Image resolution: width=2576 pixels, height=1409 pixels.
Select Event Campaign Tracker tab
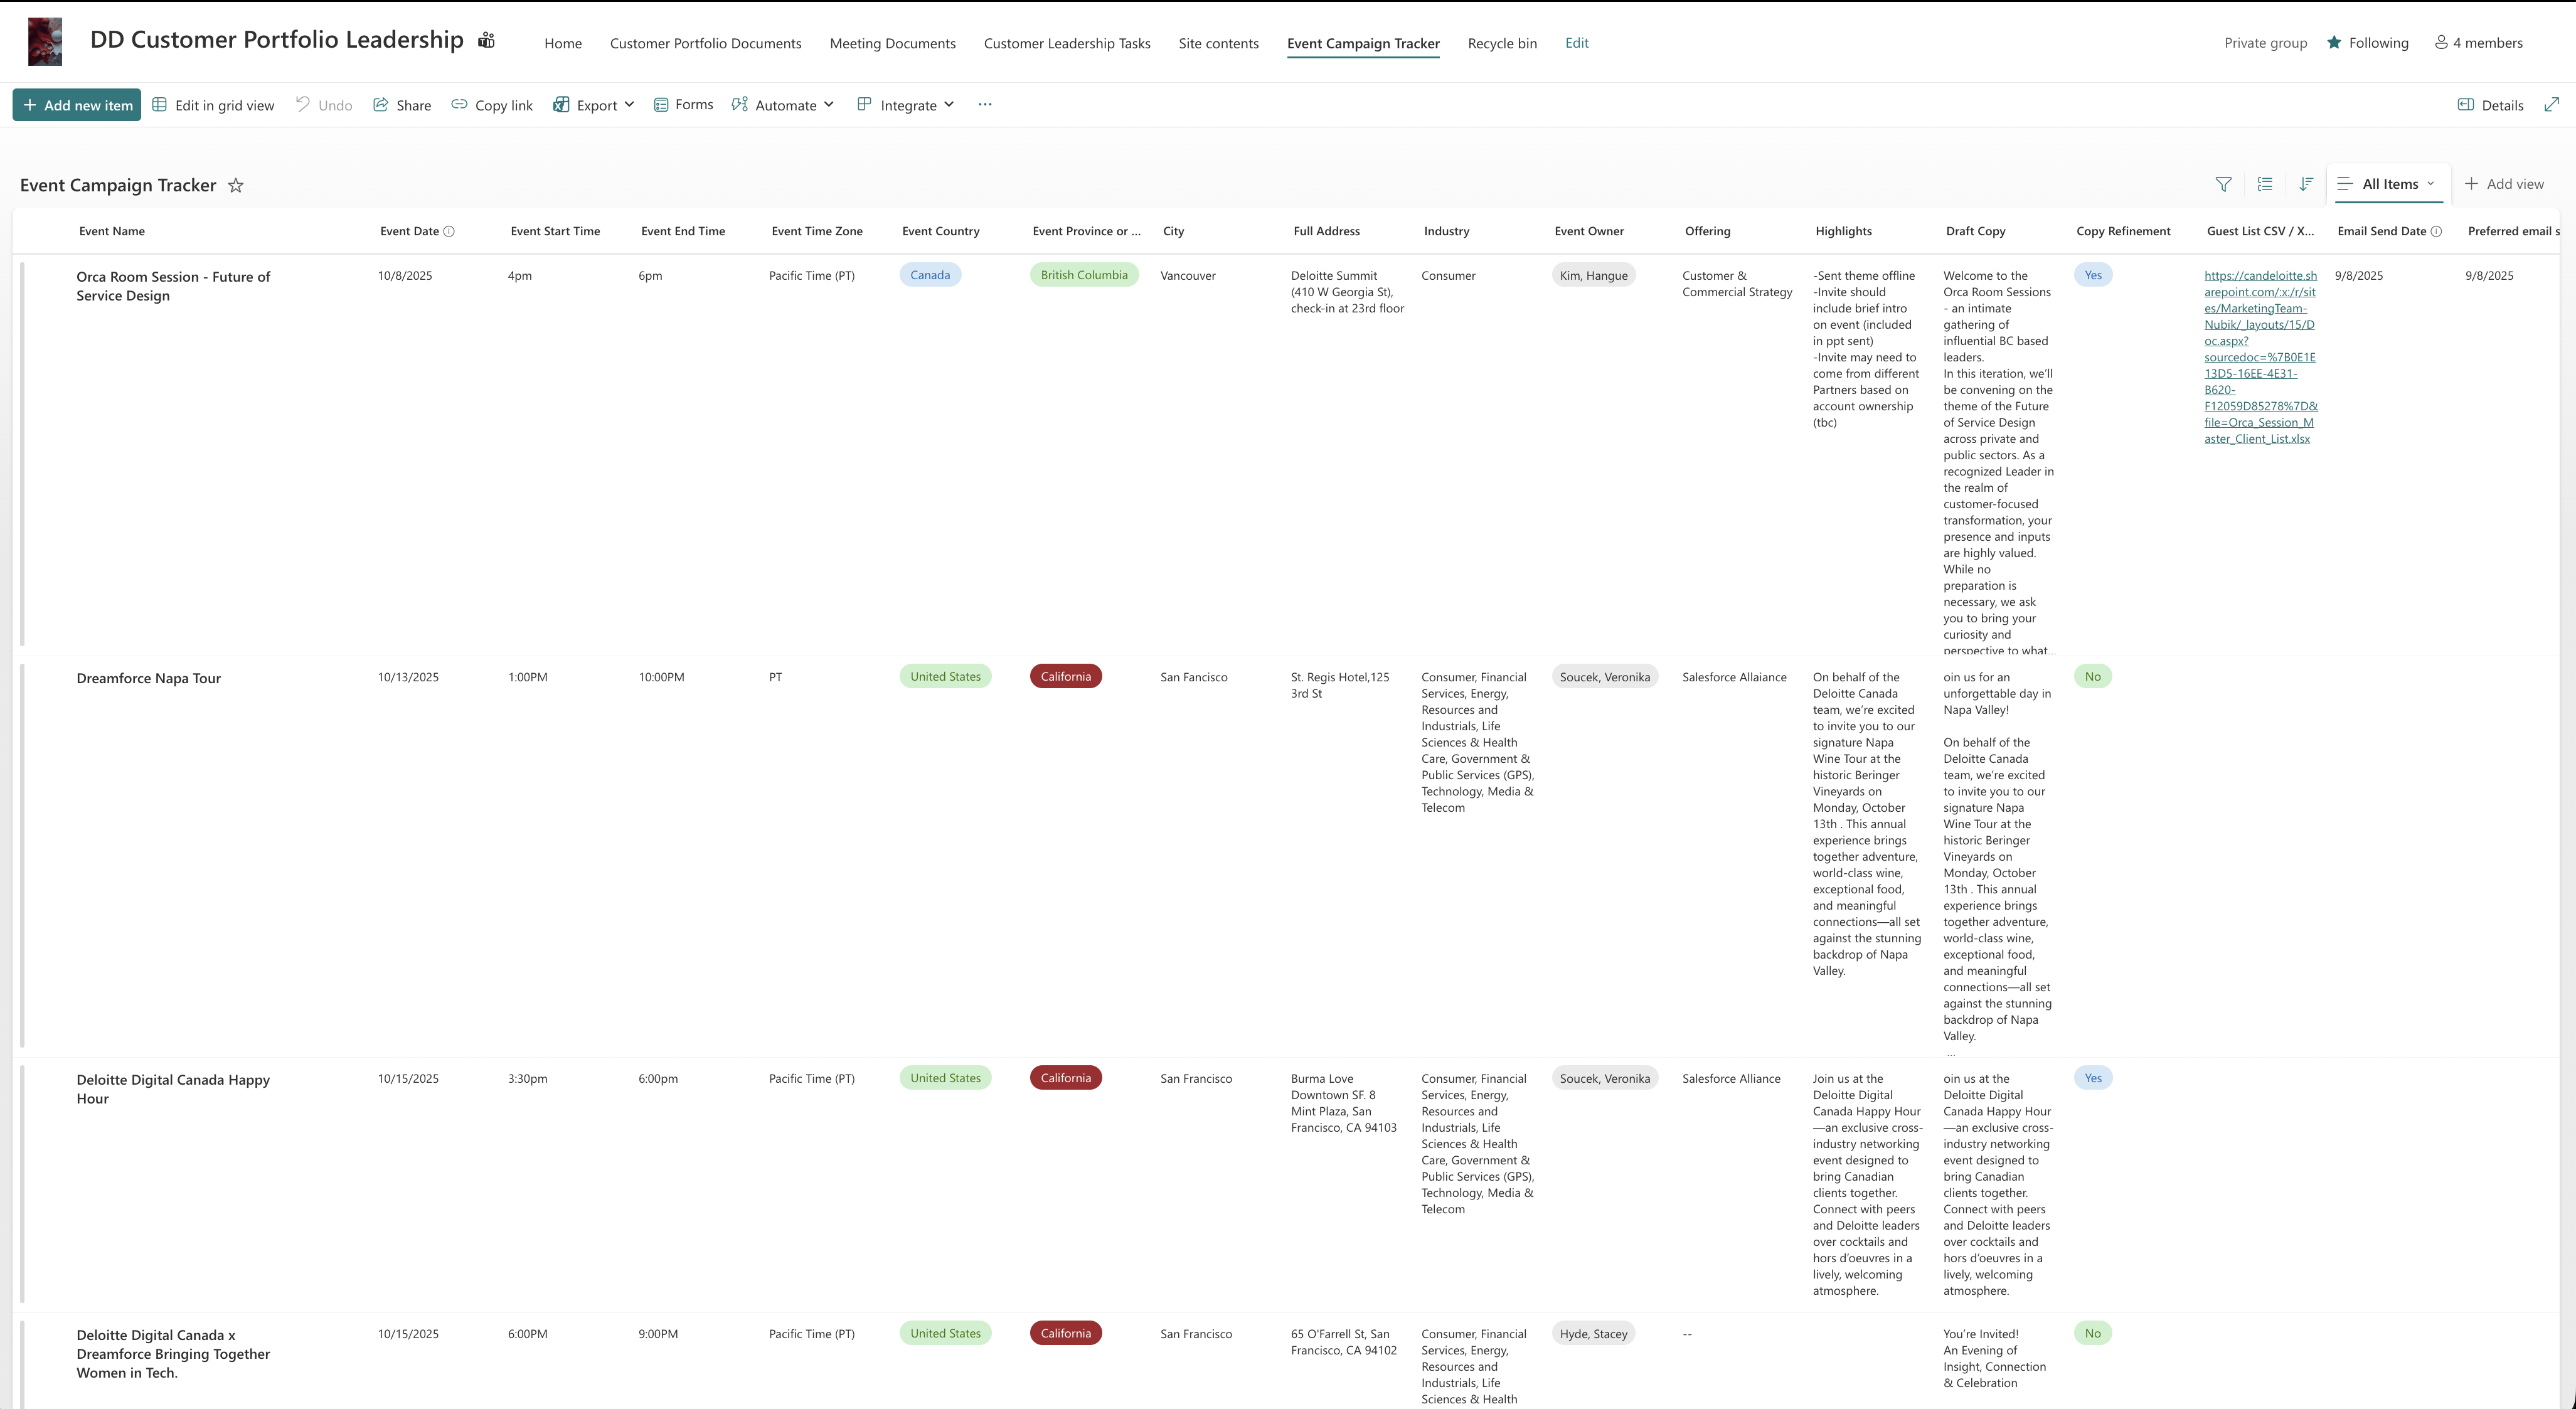(1363, 43)
